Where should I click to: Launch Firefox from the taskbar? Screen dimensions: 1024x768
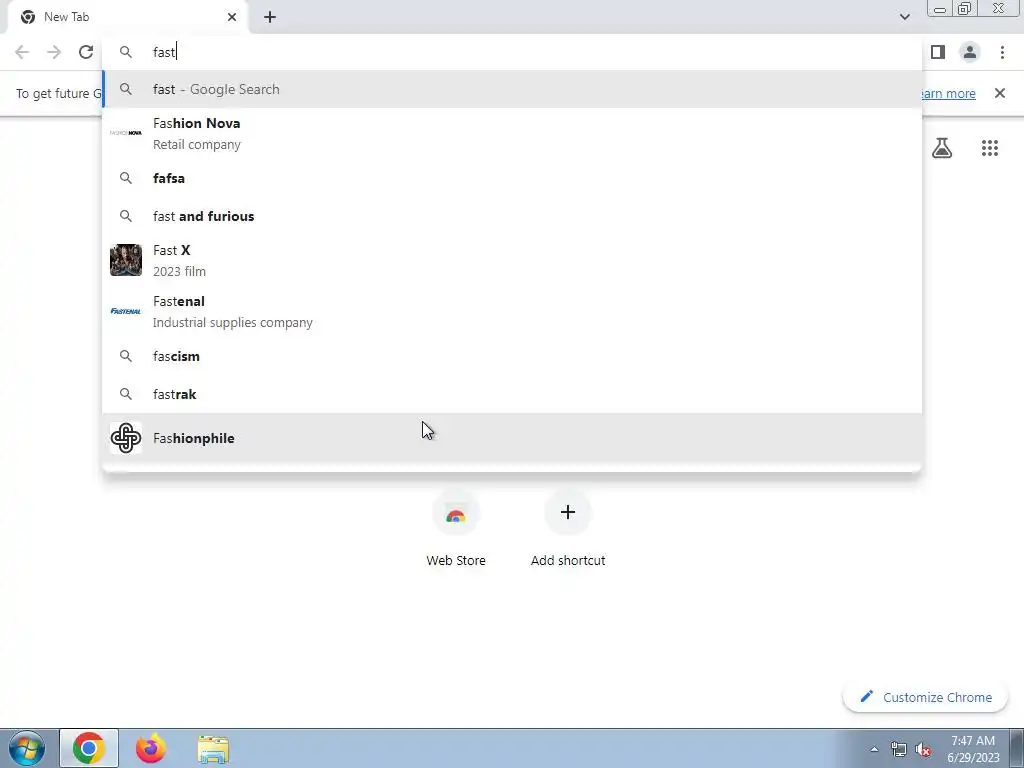(151, 748)
